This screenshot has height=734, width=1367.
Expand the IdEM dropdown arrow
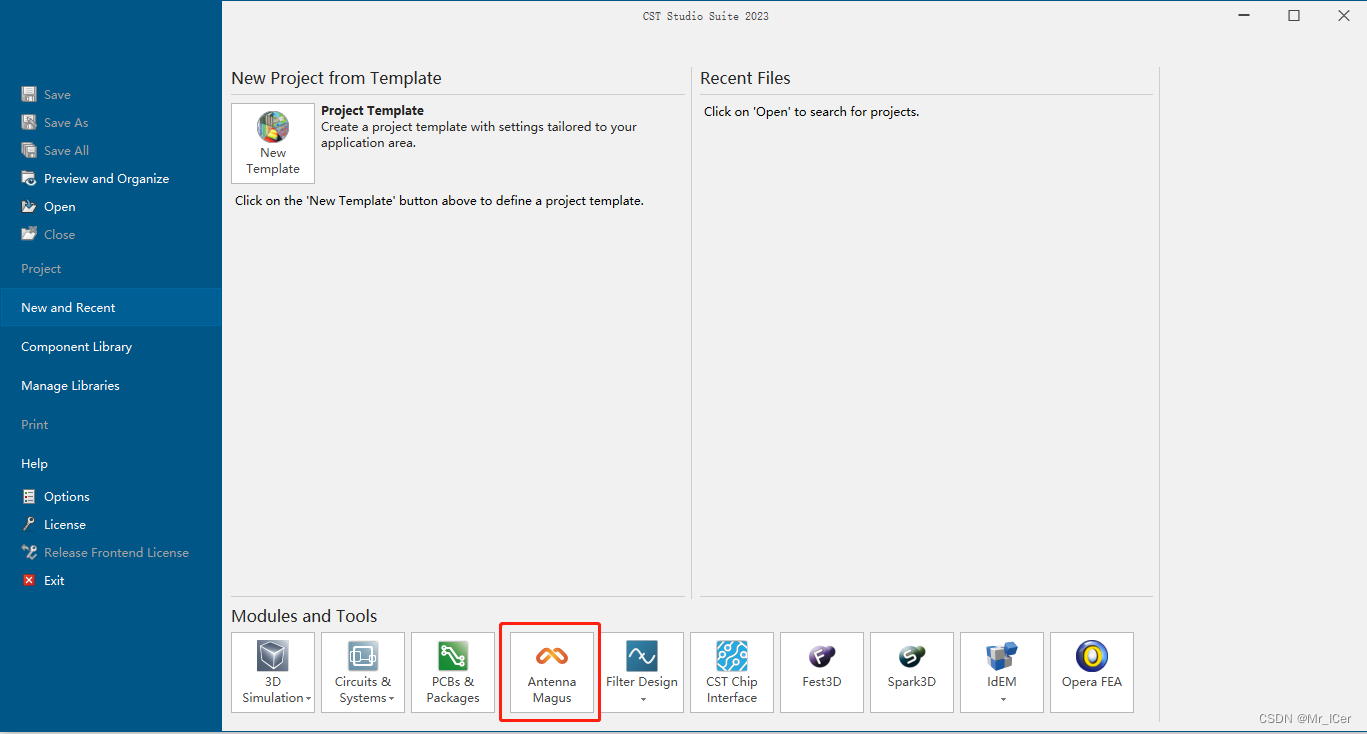click(1003, 700)
